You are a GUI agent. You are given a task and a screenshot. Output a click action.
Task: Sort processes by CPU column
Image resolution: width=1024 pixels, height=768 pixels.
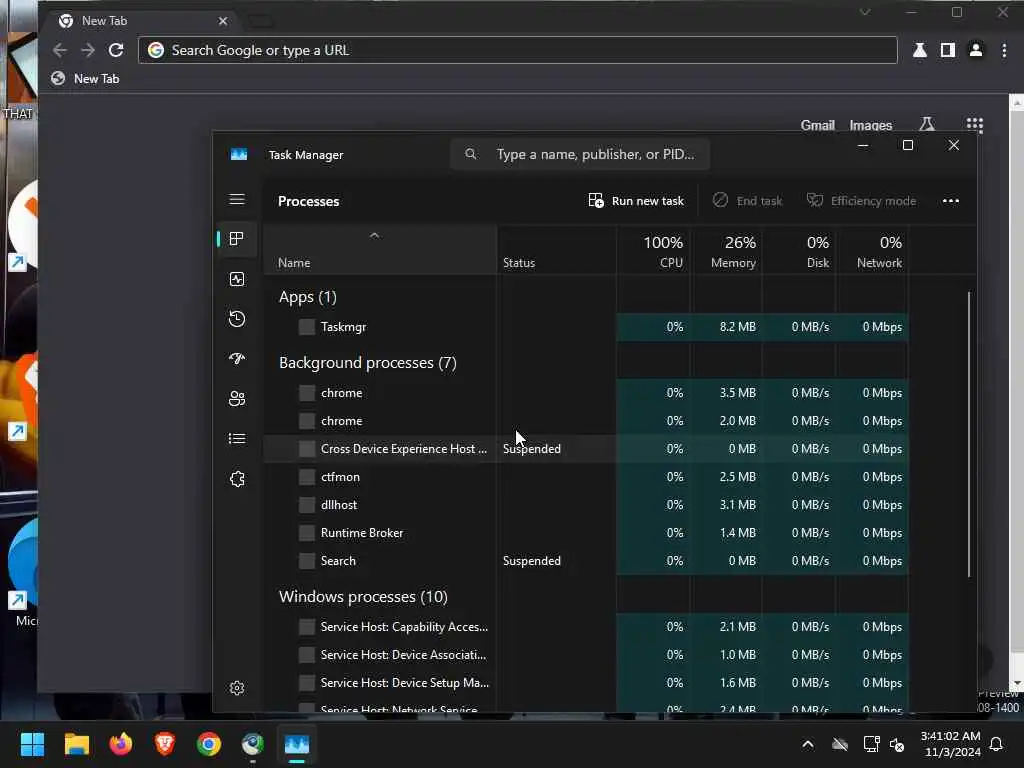pyautogui.click(x=654, y=250)
